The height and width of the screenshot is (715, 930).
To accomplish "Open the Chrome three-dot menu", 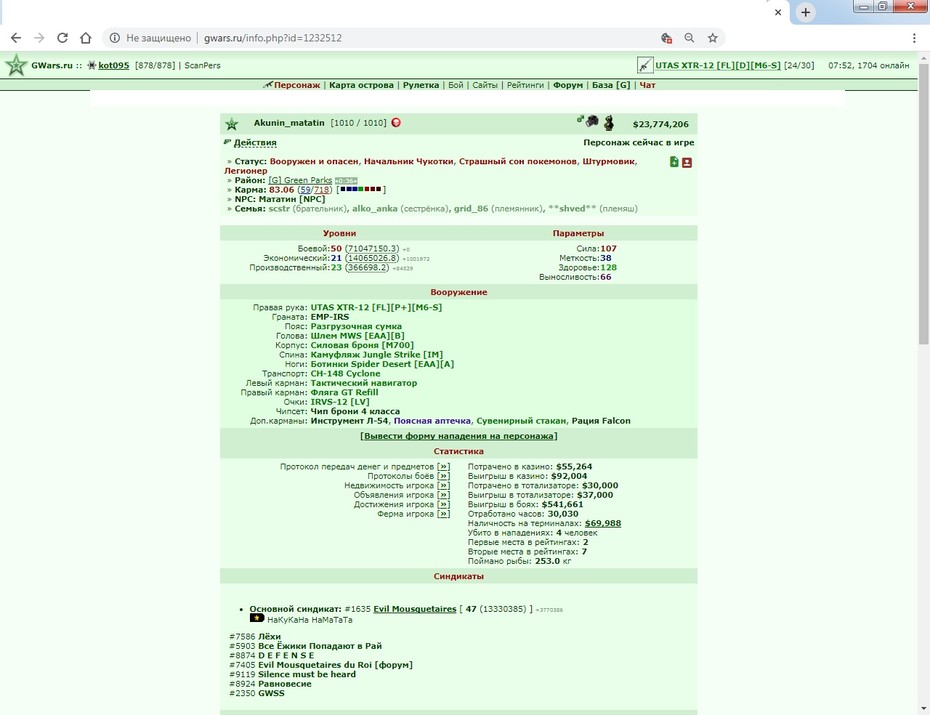I will tap(914, 38).
